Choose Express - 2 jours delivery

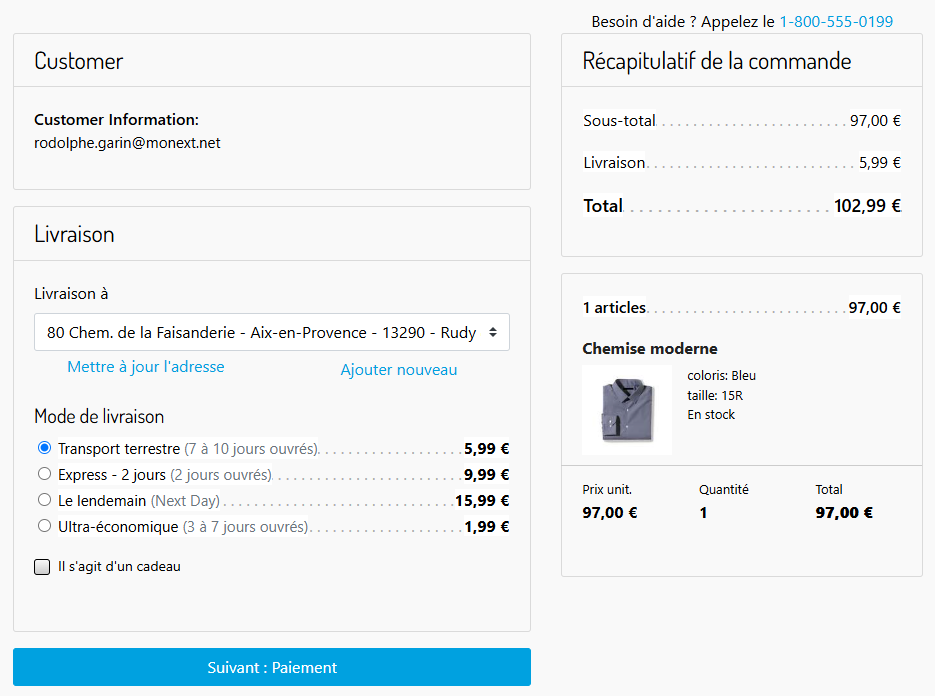coord(44,474)
